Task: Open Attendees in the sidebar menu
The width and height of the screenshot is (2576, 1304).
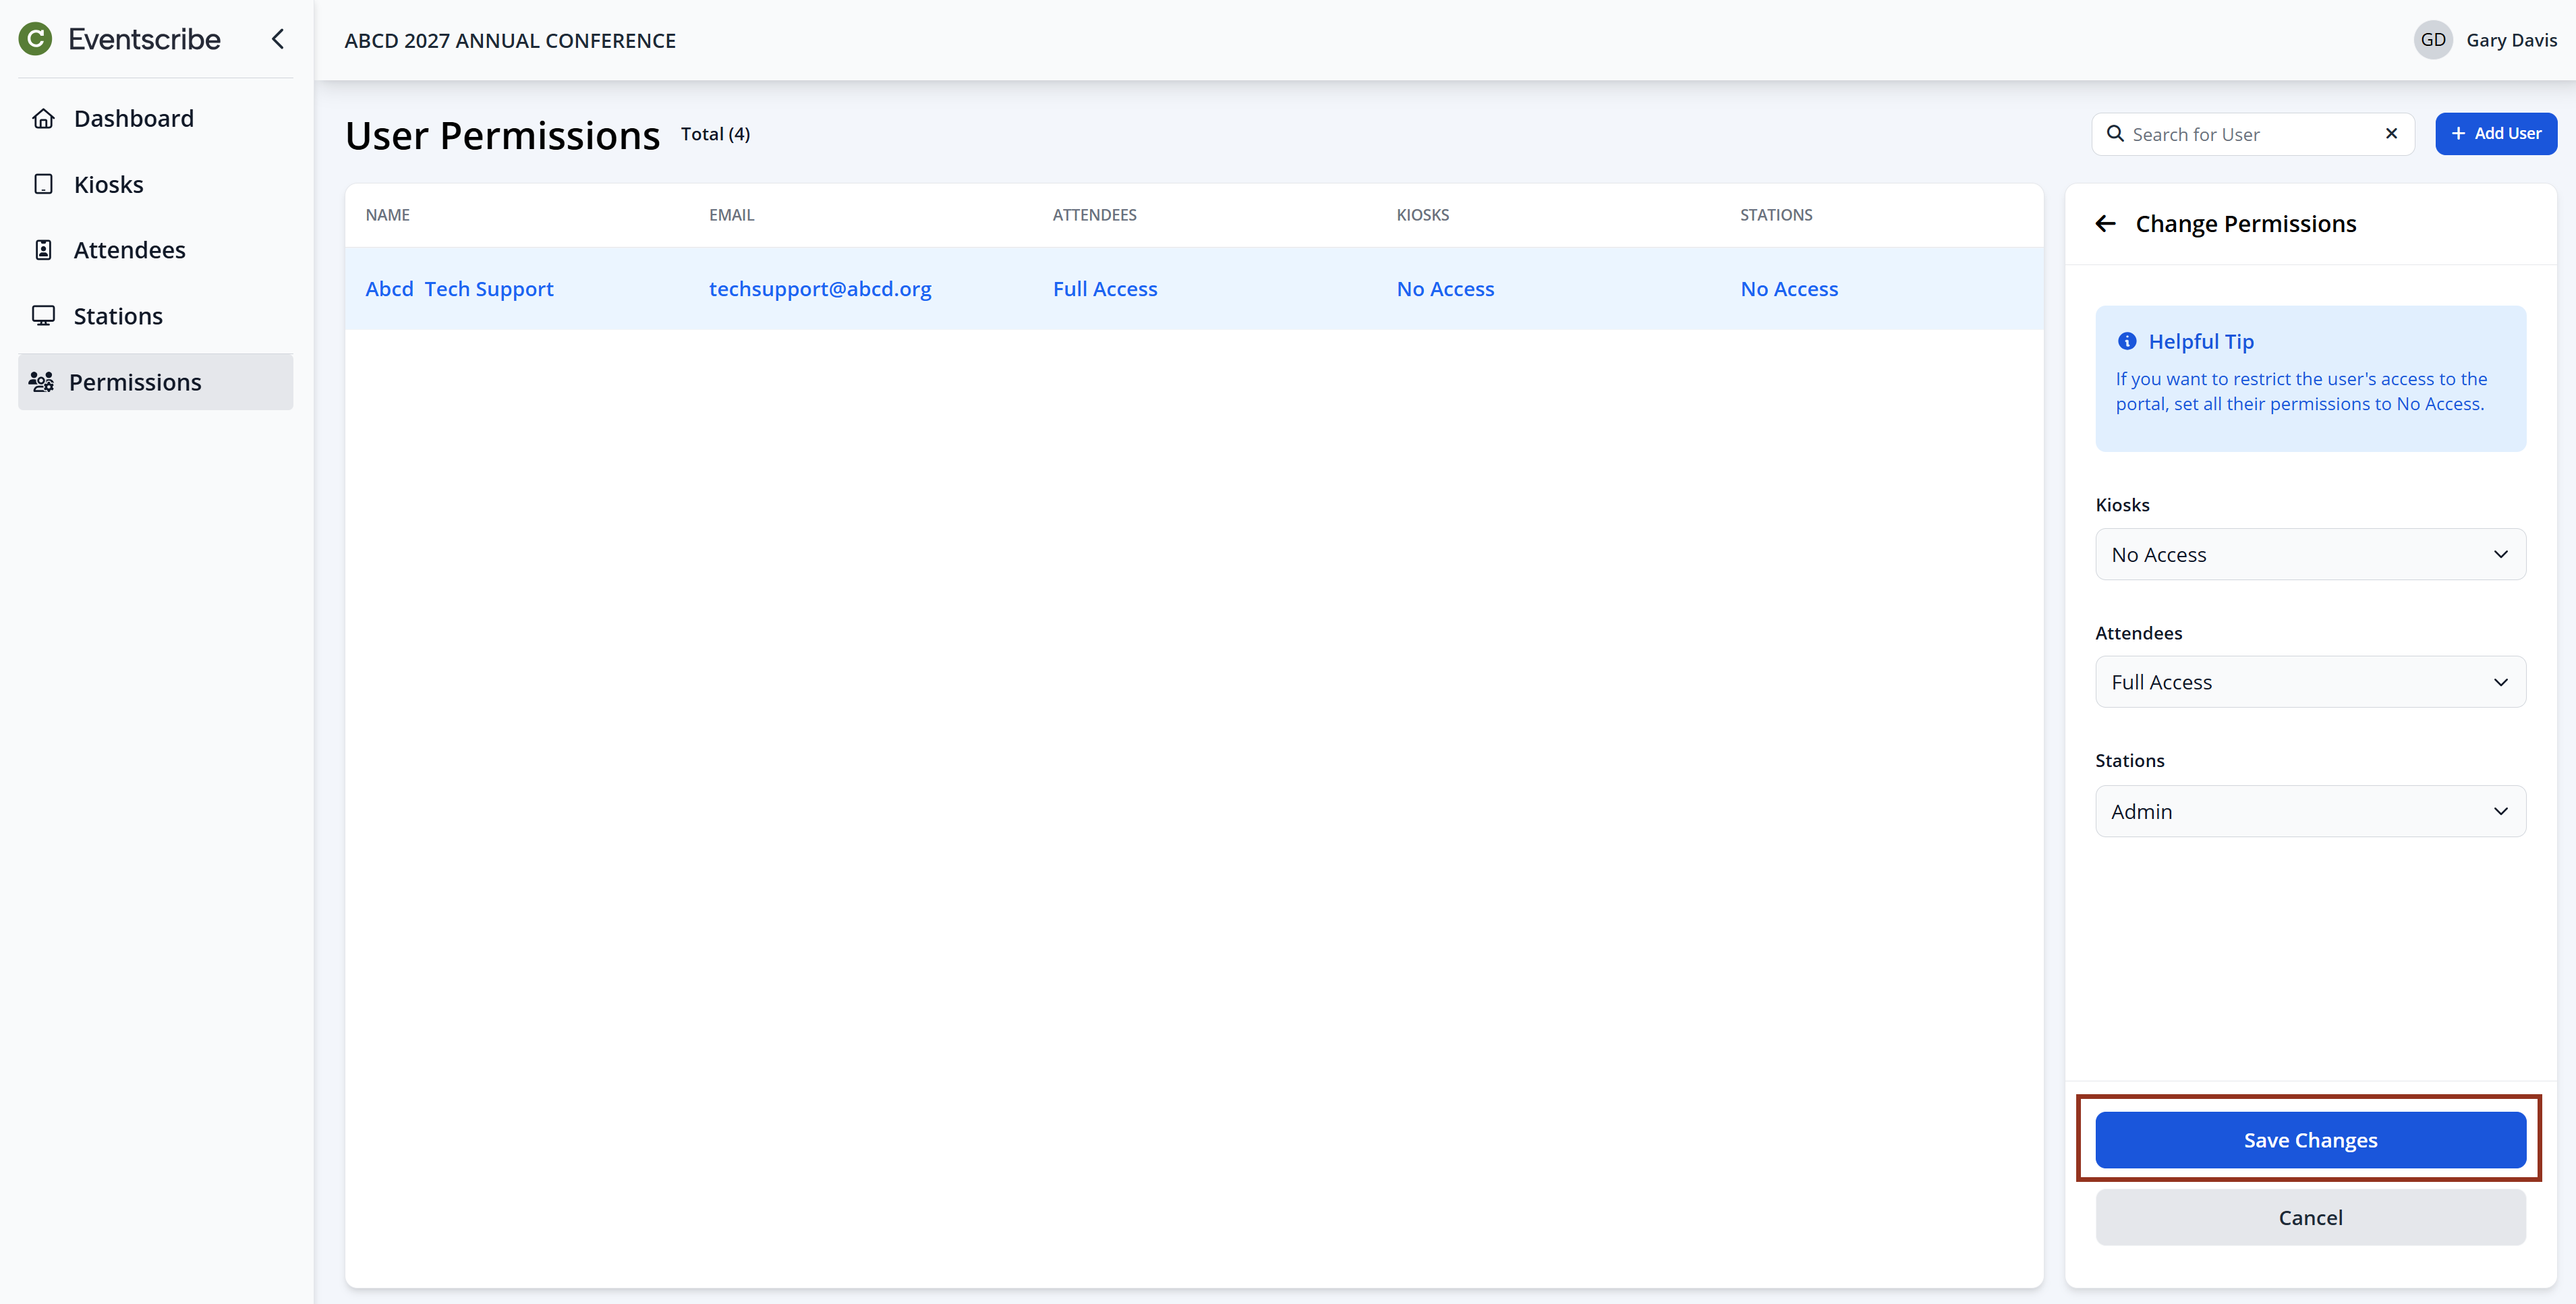Action: tap(130, 250)
